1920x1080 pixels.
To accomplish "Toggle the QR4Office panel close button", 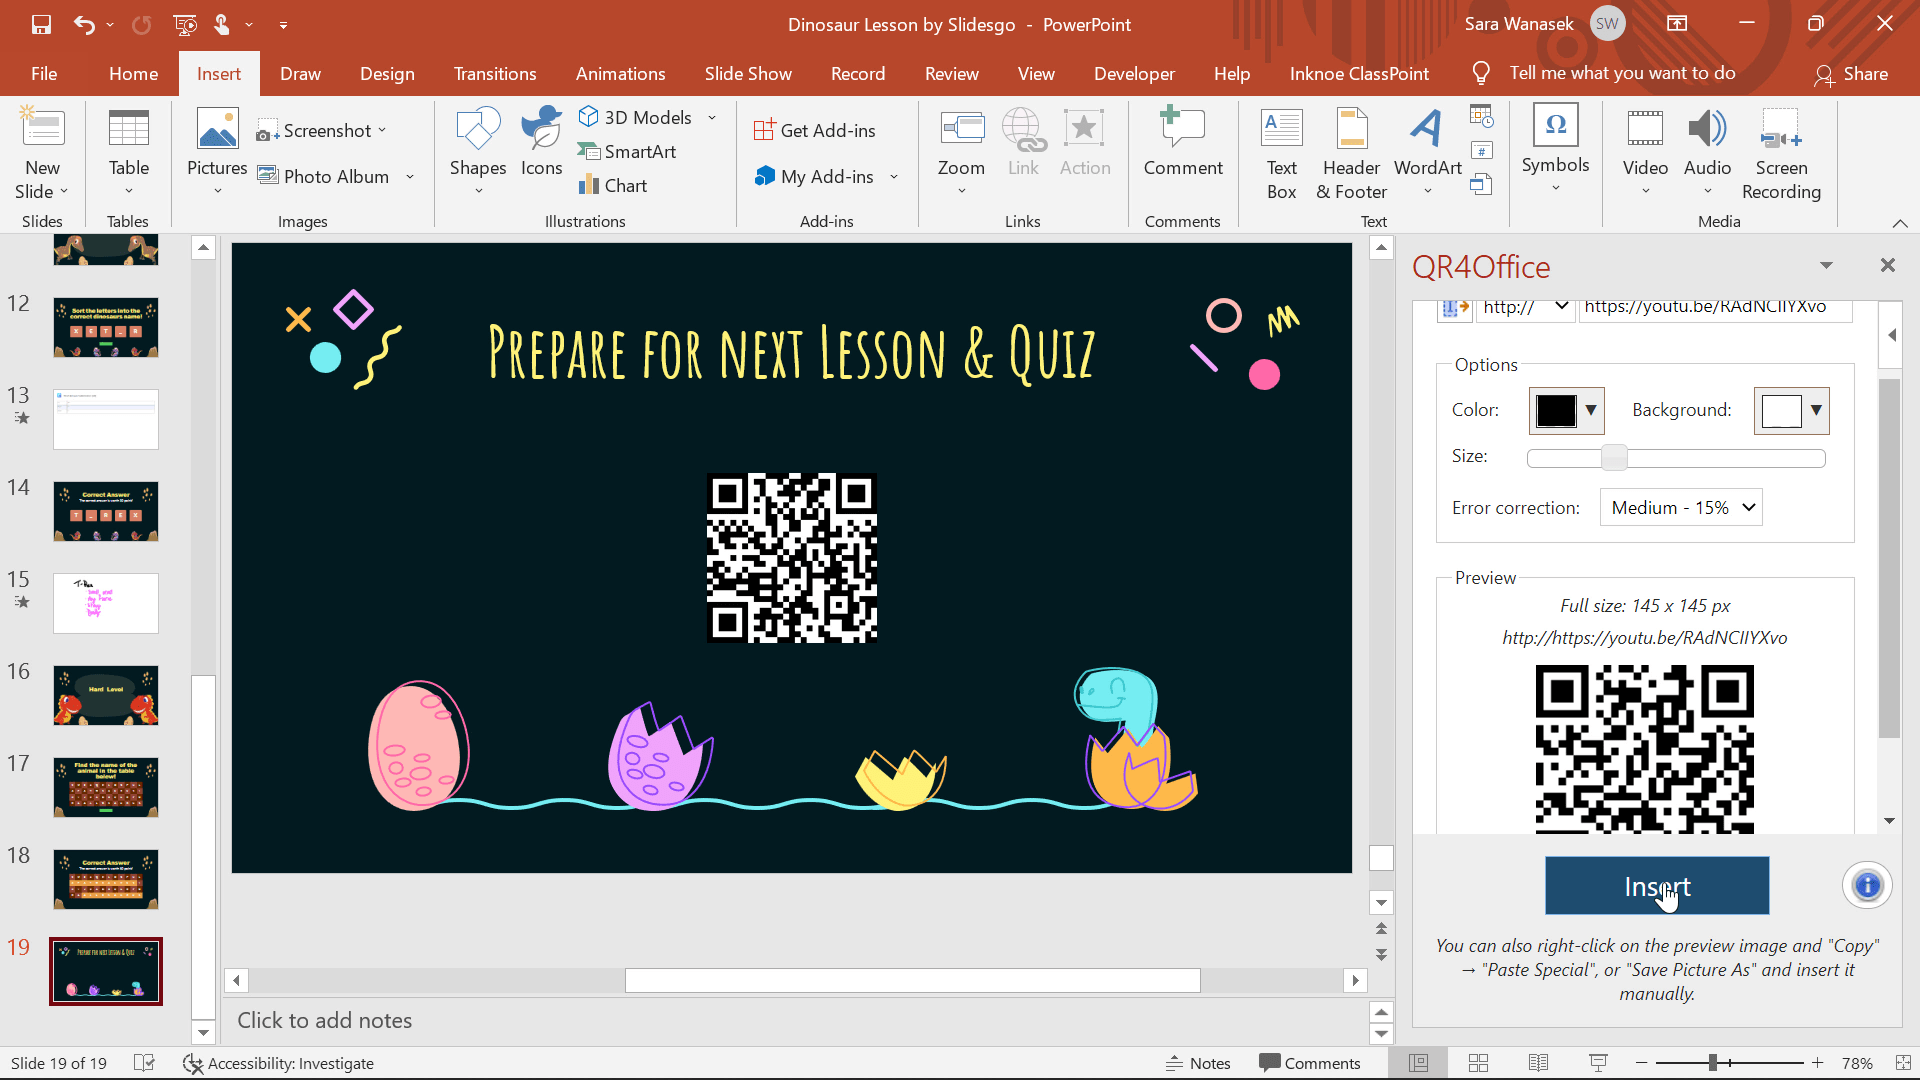I will click(x=1888, y=265).
